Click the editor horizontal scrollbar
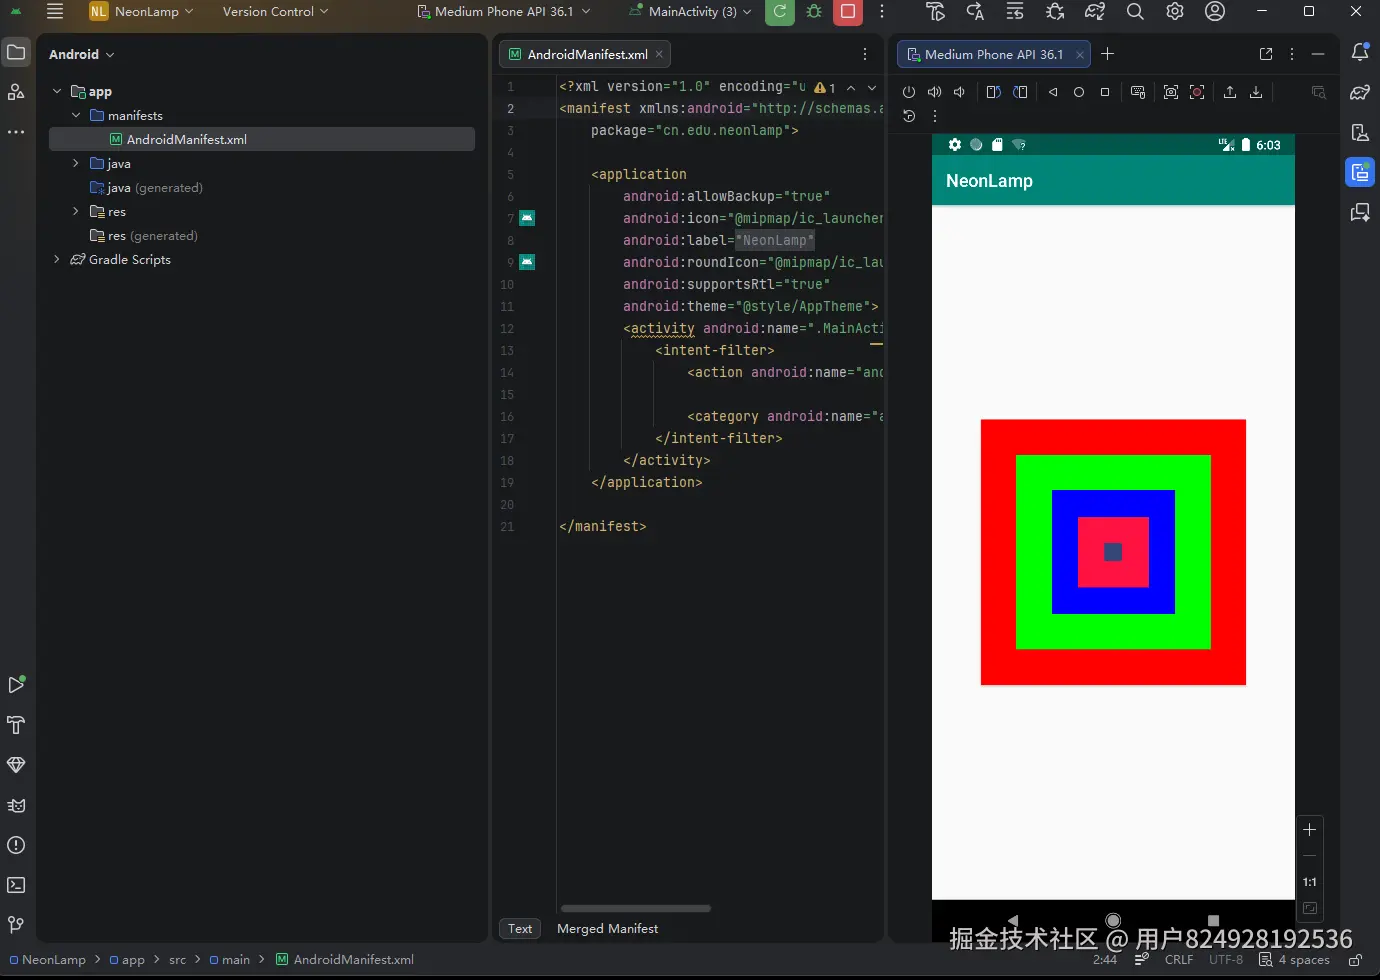The height and width of the screenshot is (980, 1380). [636, 908]
